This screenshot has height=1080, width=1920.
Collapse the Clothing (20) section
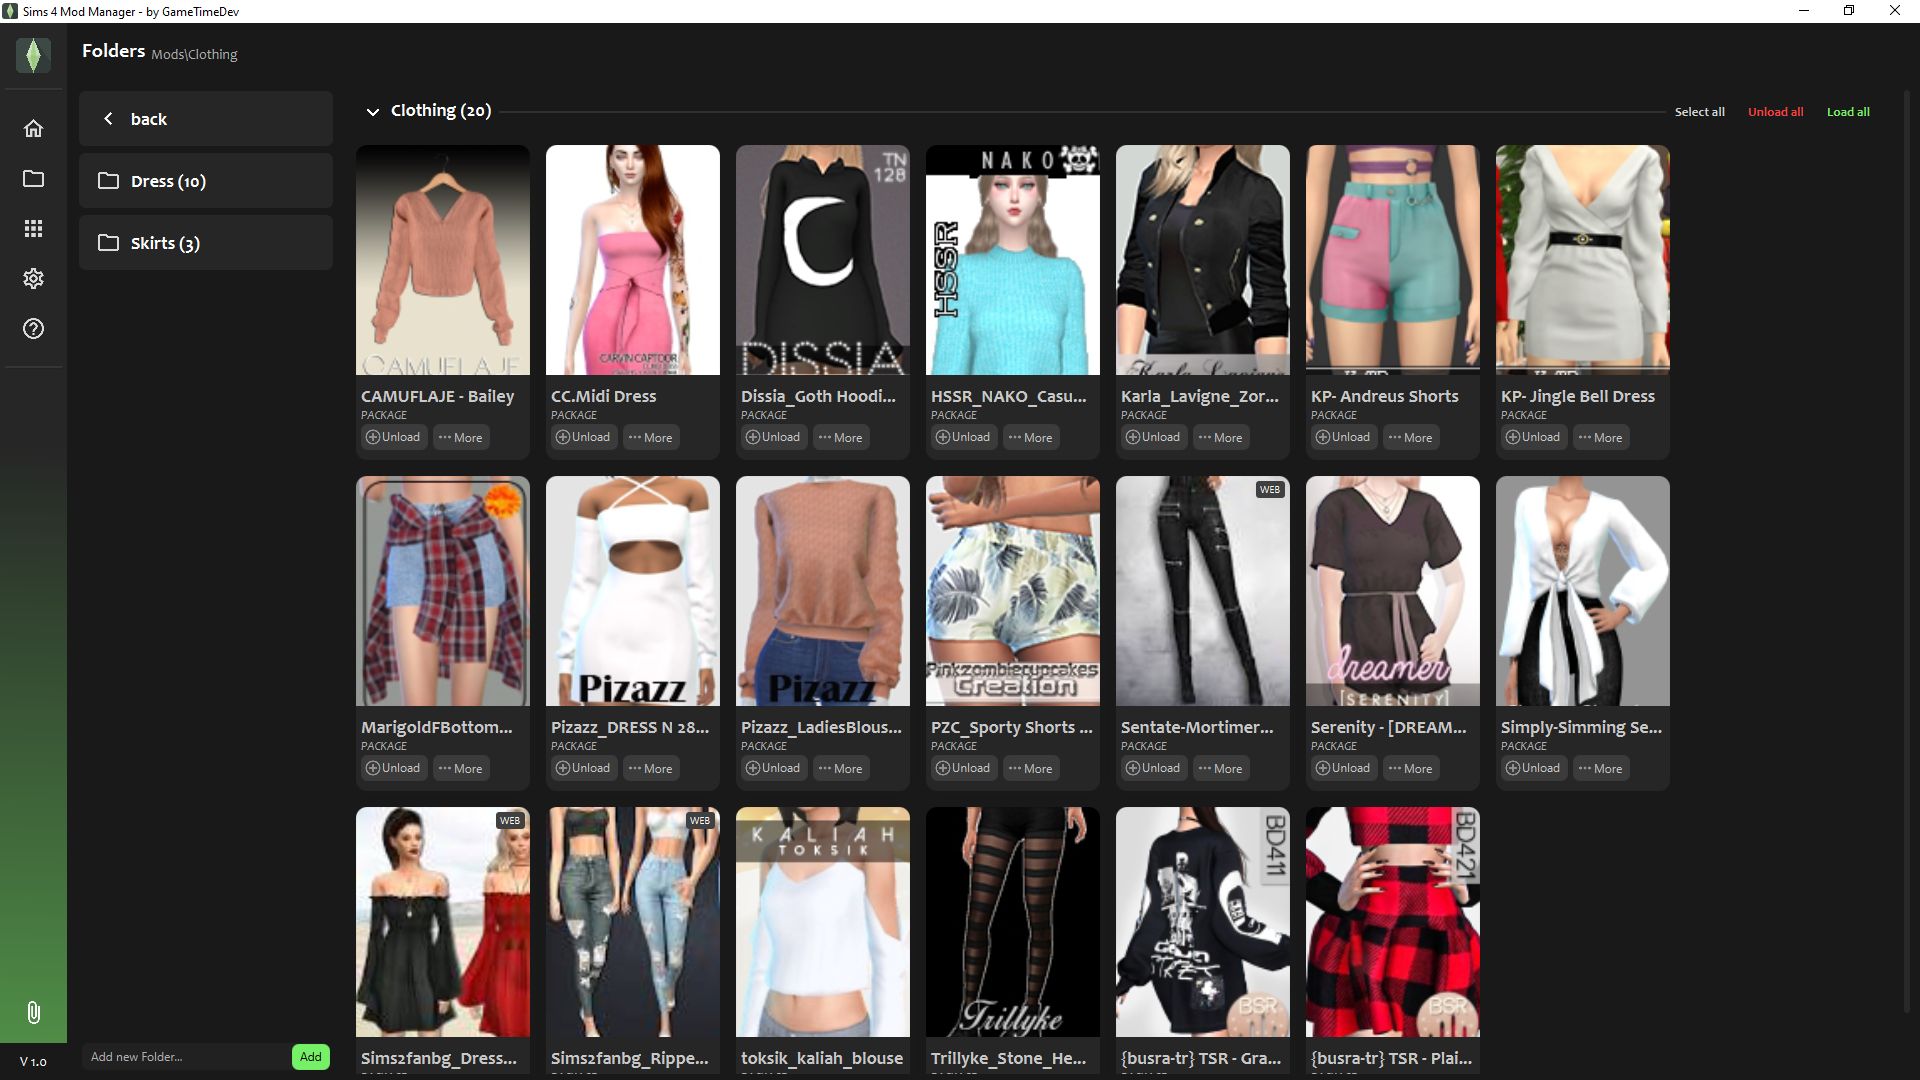coord(373,111)
